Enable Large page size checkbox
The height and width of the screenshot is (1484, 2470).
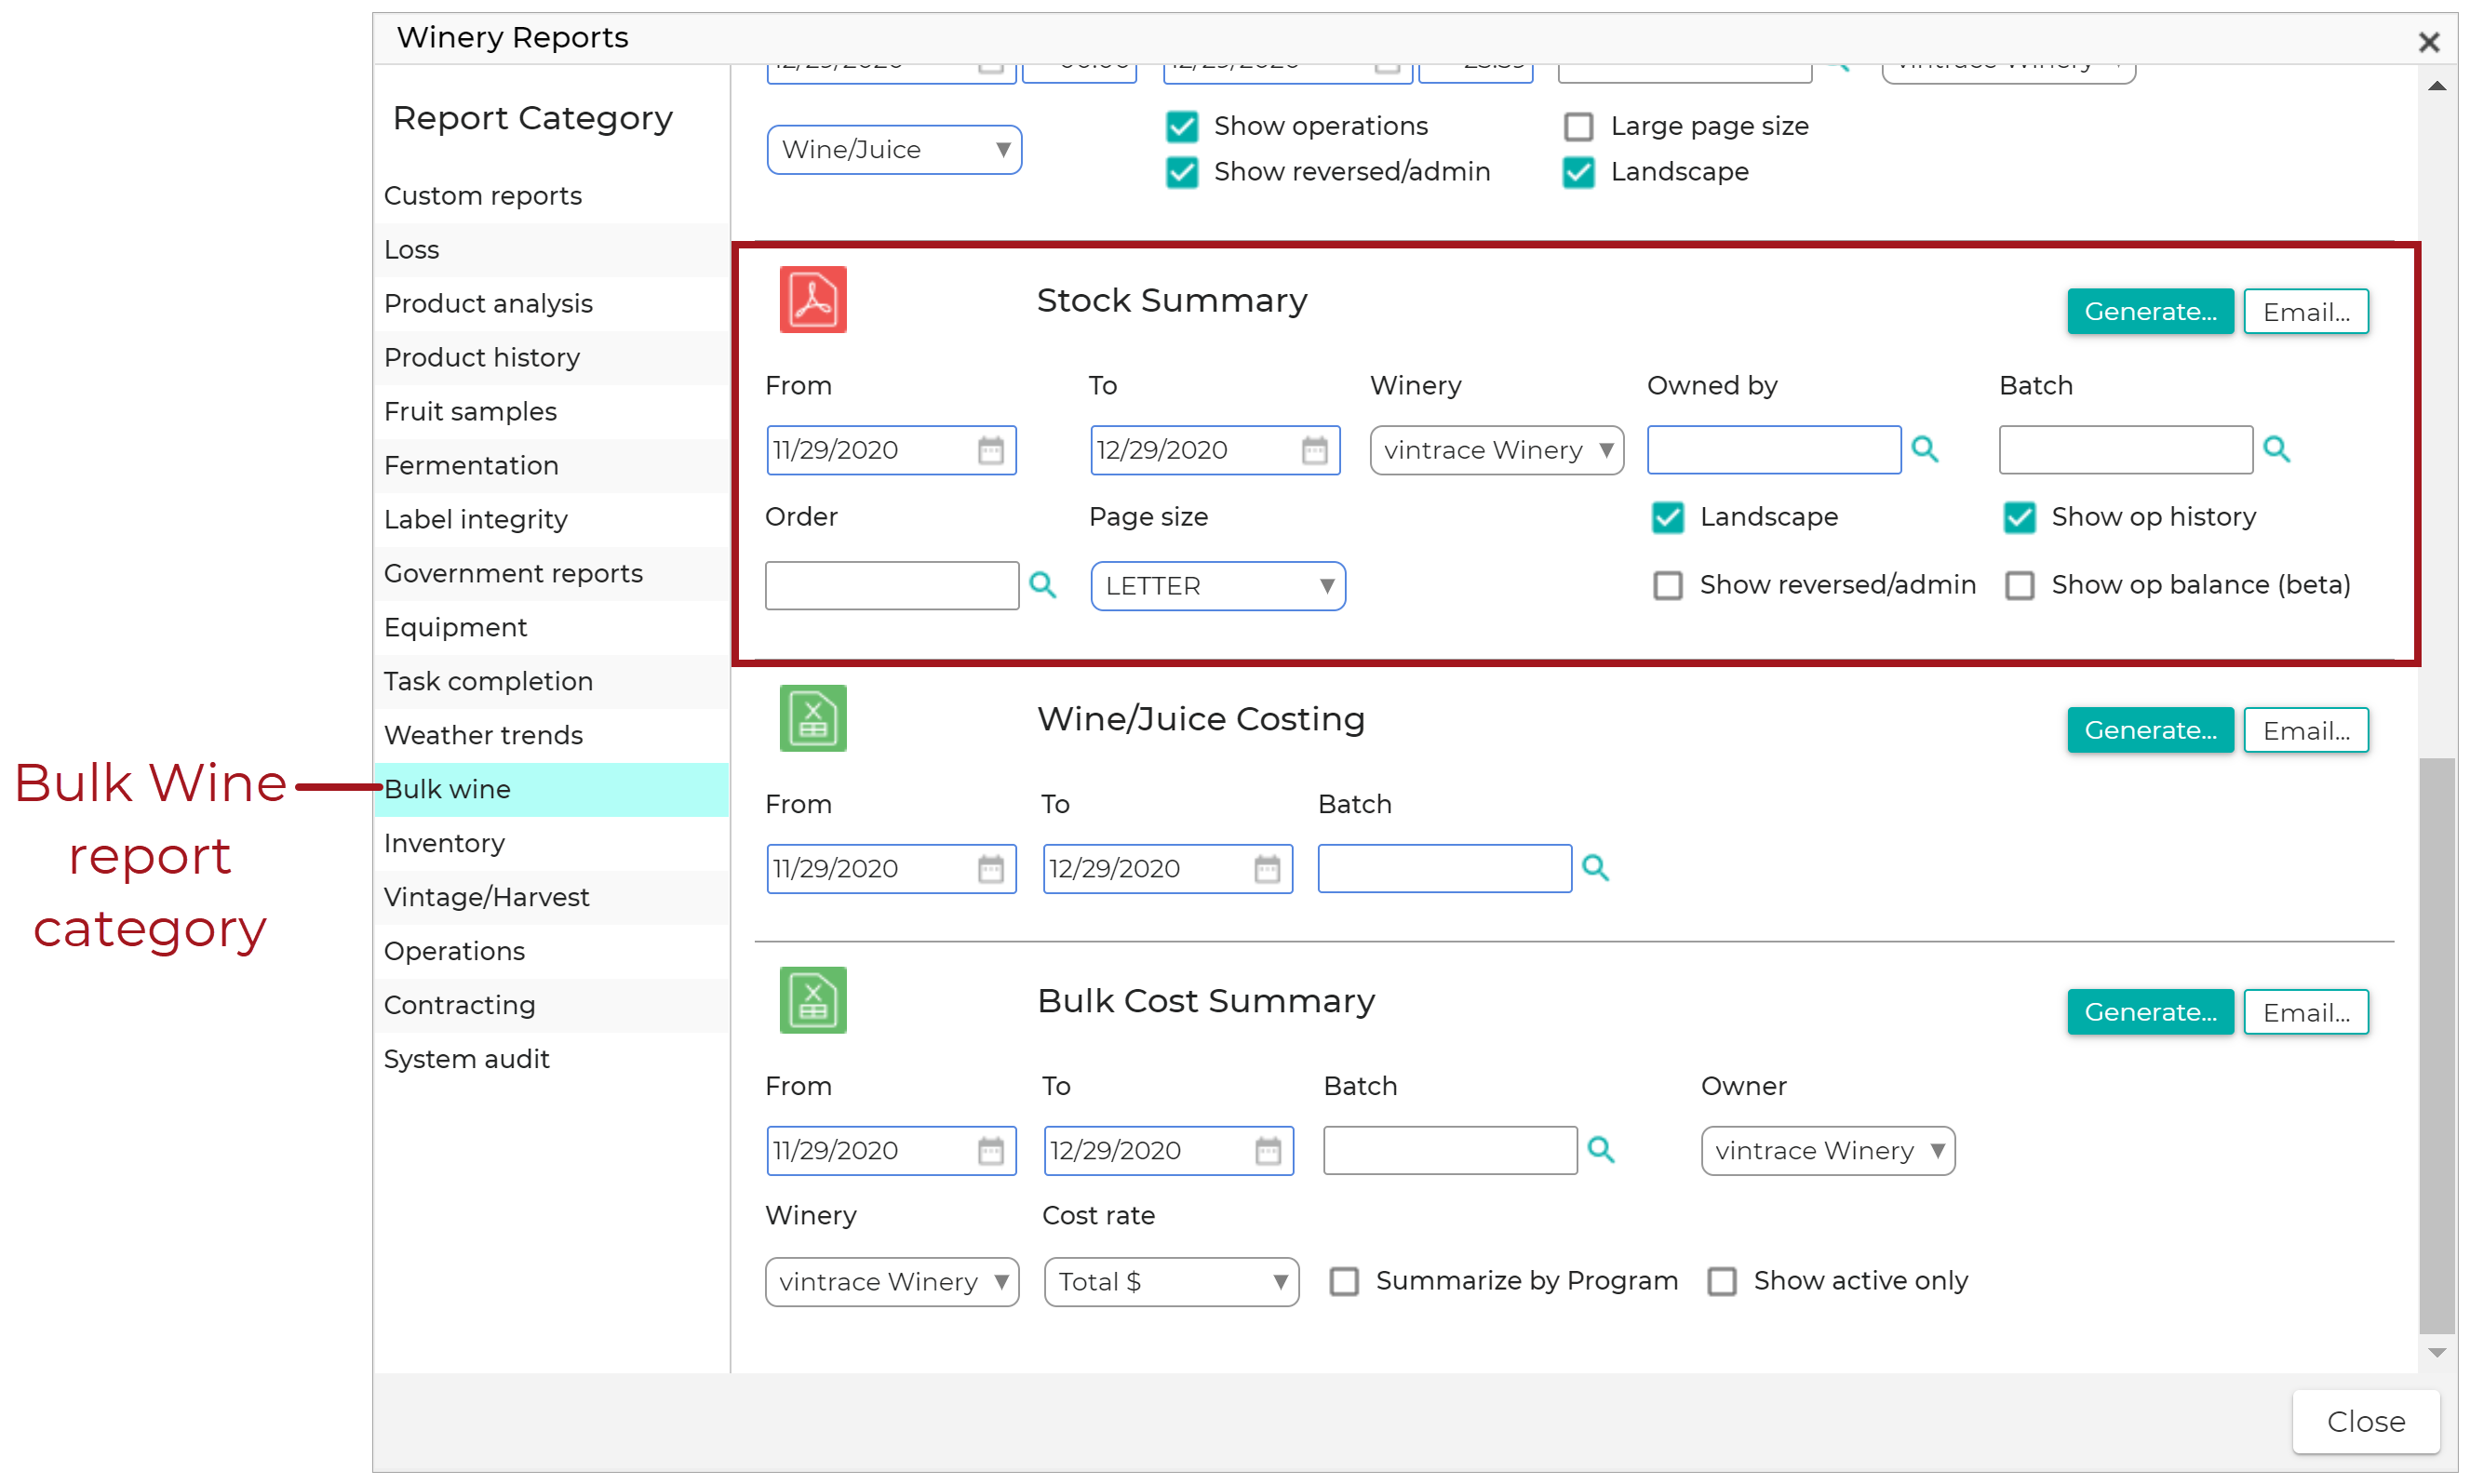(1578, 126)
